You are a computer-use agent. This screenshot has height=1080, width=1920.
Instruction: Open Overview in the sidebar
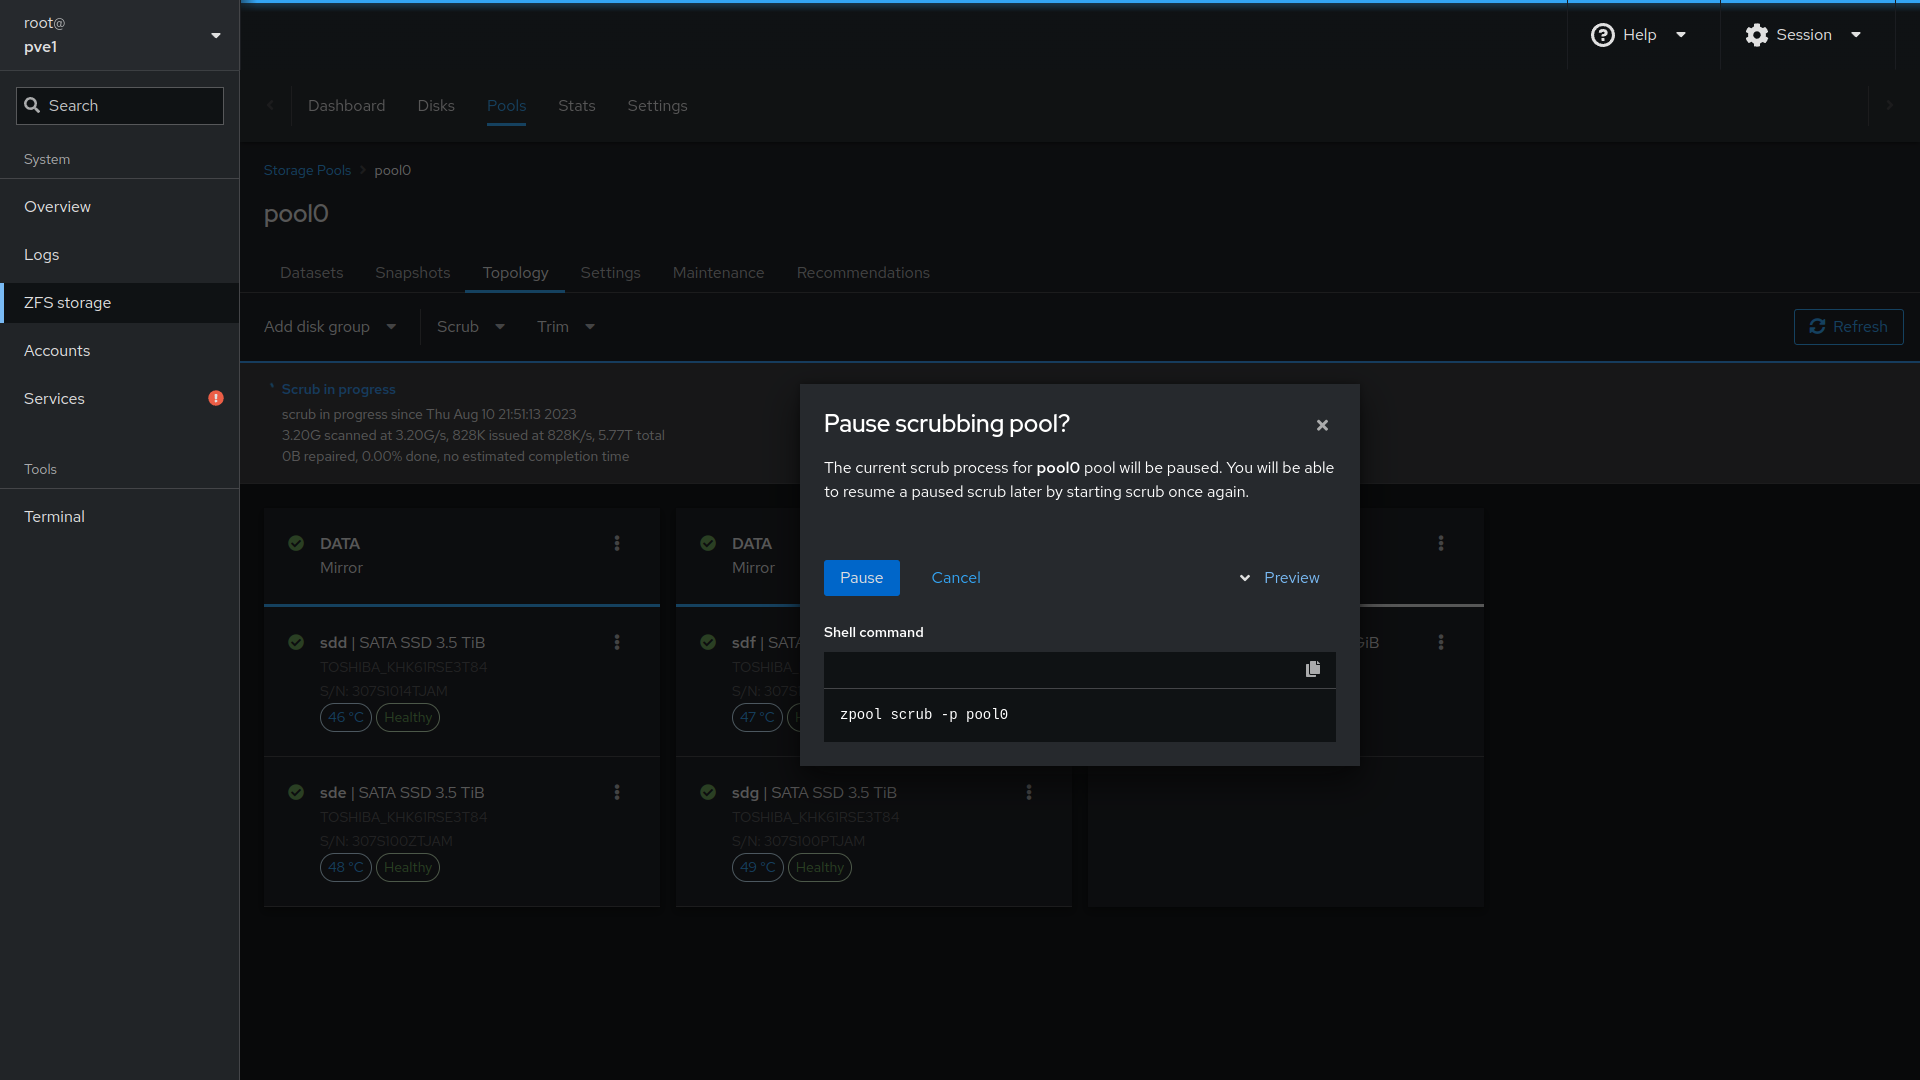pyautogui.click(x=120, y=207)
